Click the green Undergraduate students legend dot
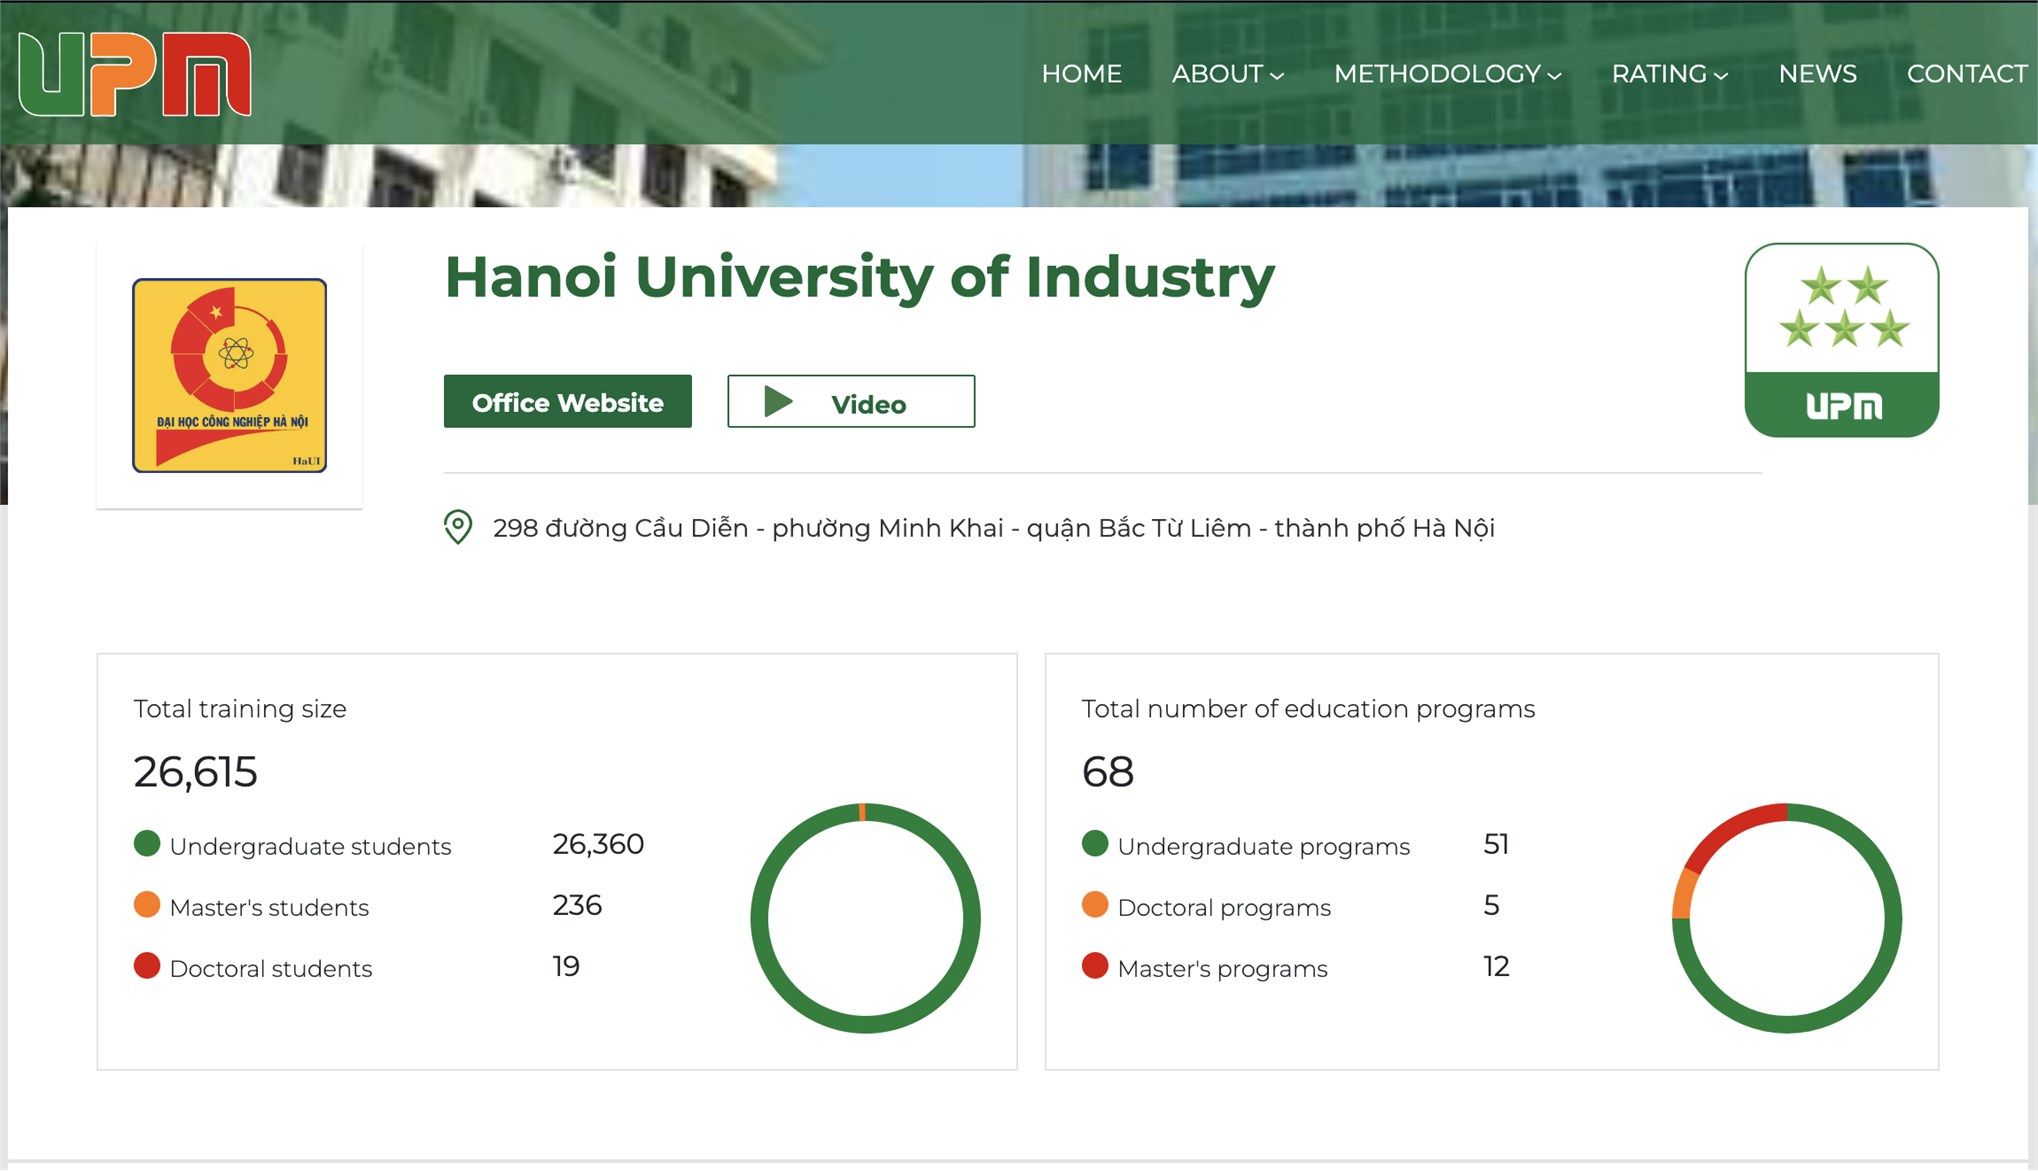The height and width of the screenshot is (1171, 2038). [x=147, y=844]
